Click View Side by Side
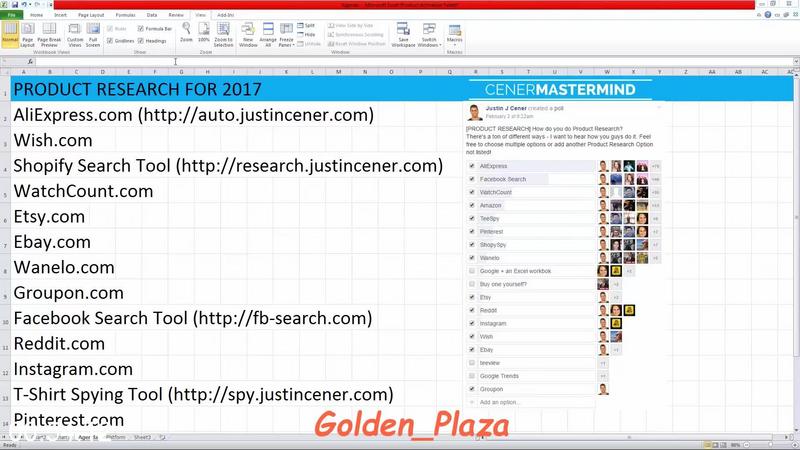Image resolution: width=800 pixels, height=450 pixels. pos(351,26)
